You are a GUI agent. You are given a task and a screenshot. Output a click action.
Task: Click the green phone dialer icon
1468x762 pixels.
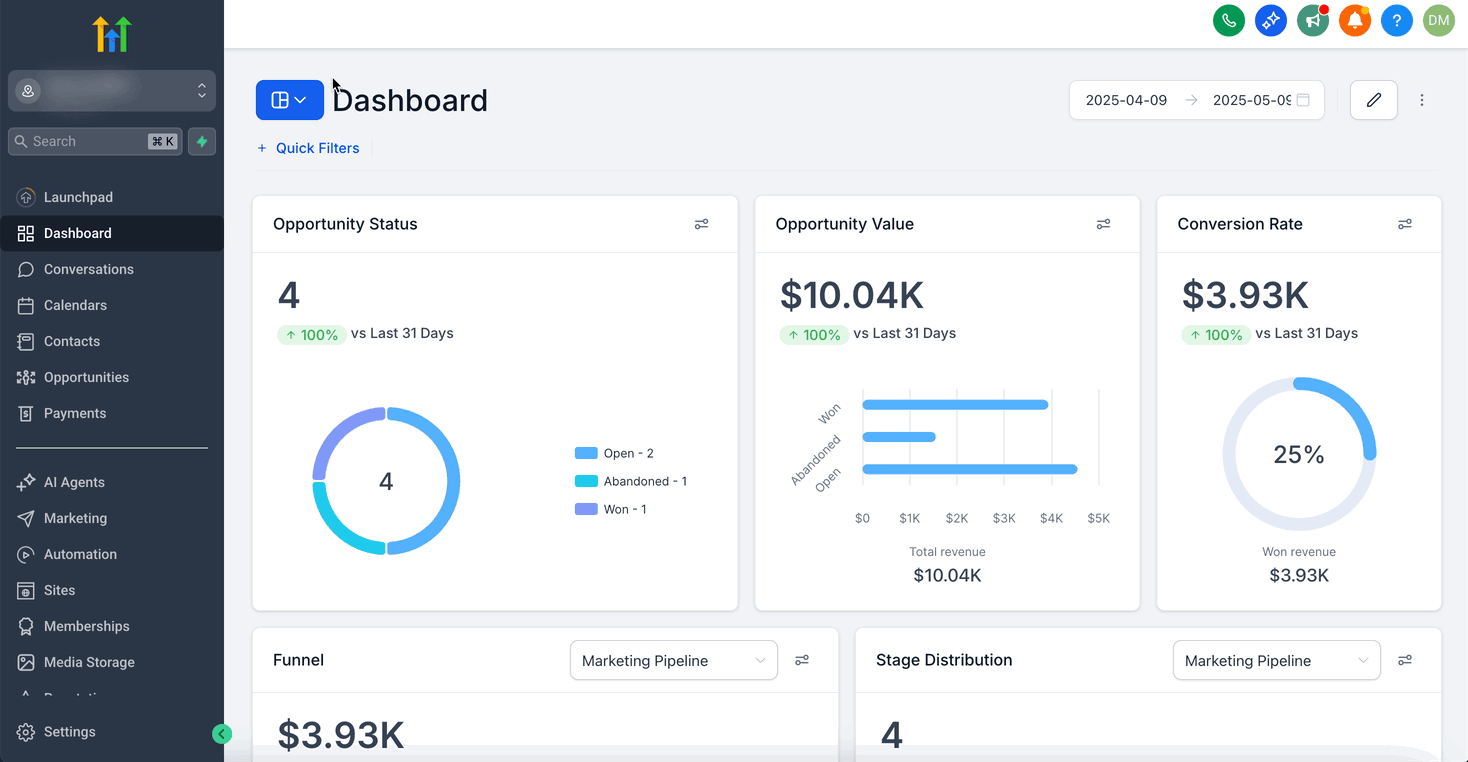(1229, 20)
